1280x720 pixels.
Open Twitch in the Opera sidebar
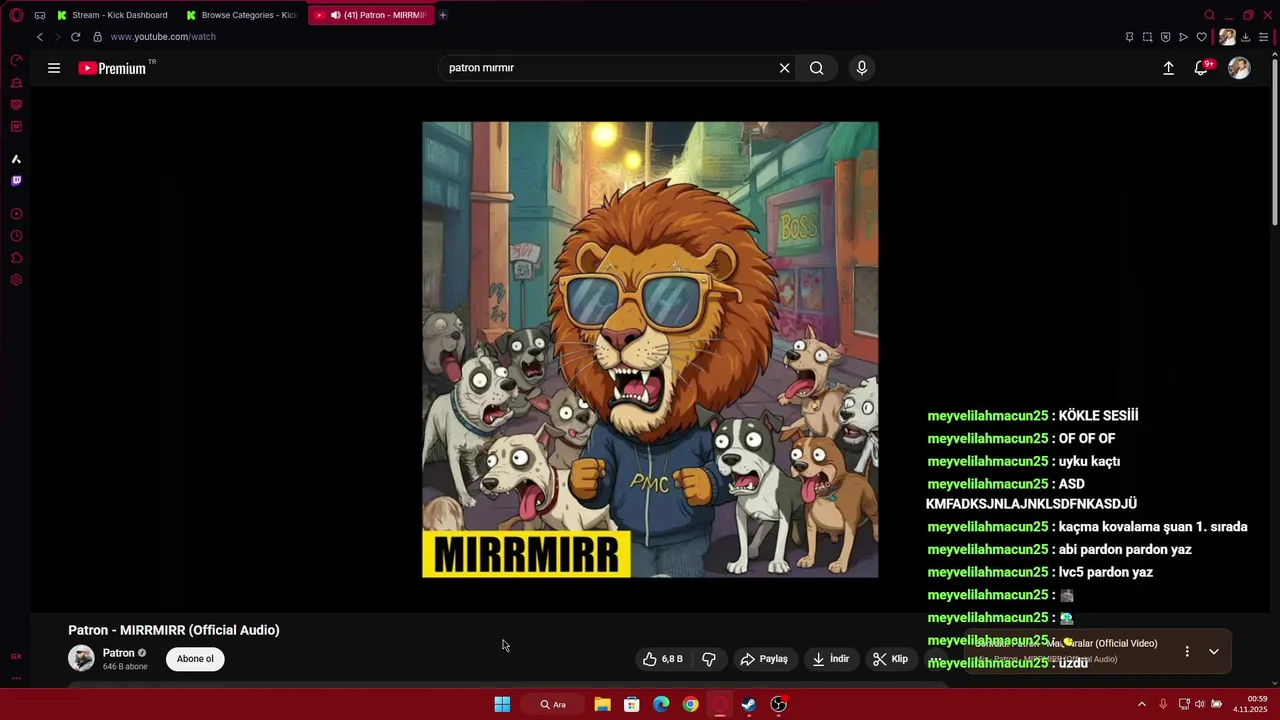(x=16, y=181)
